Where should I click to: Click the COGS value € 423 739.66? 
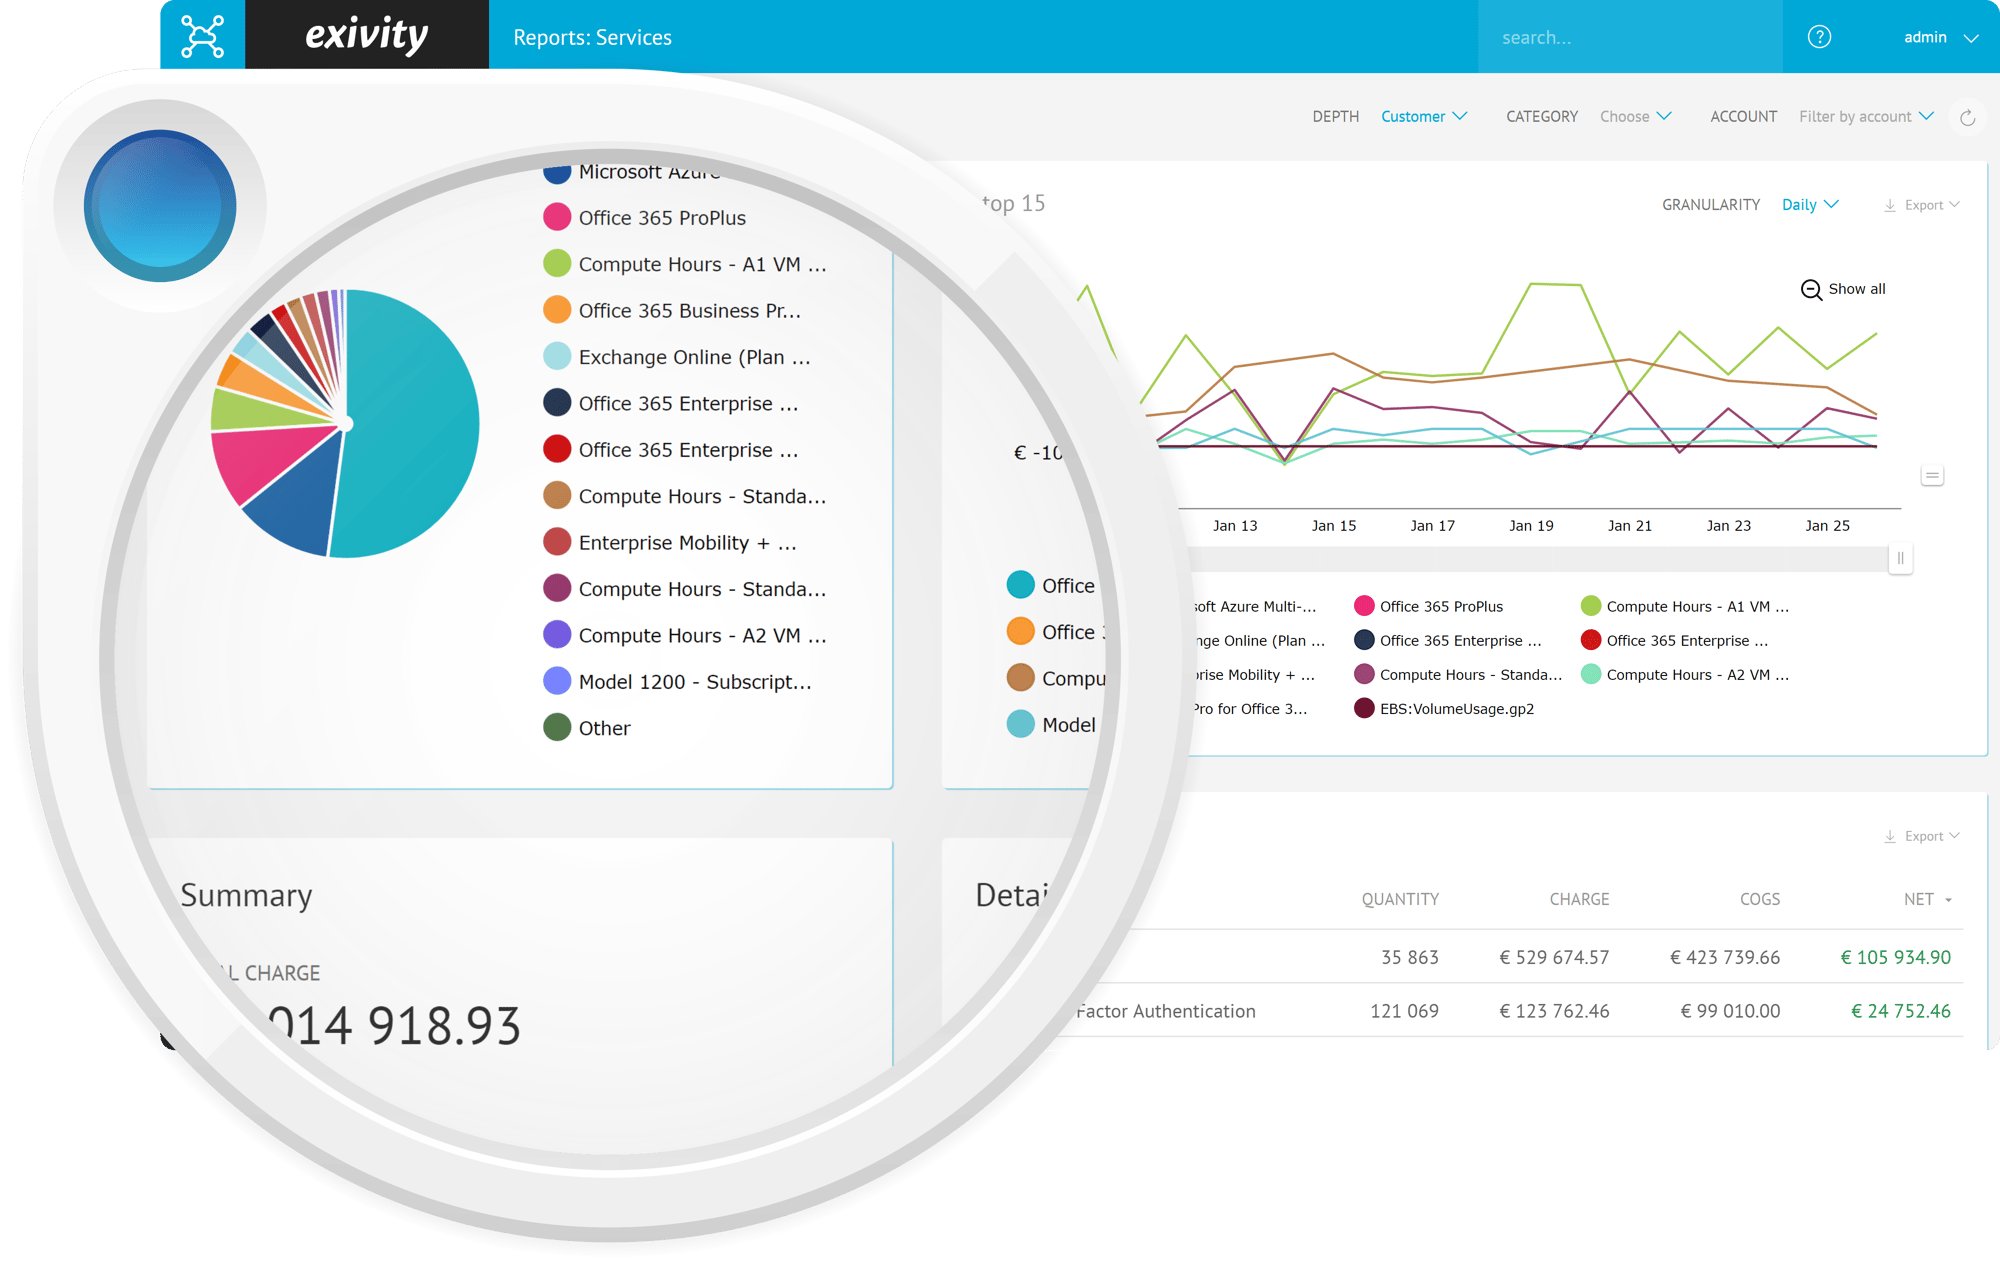point(1725,957)
